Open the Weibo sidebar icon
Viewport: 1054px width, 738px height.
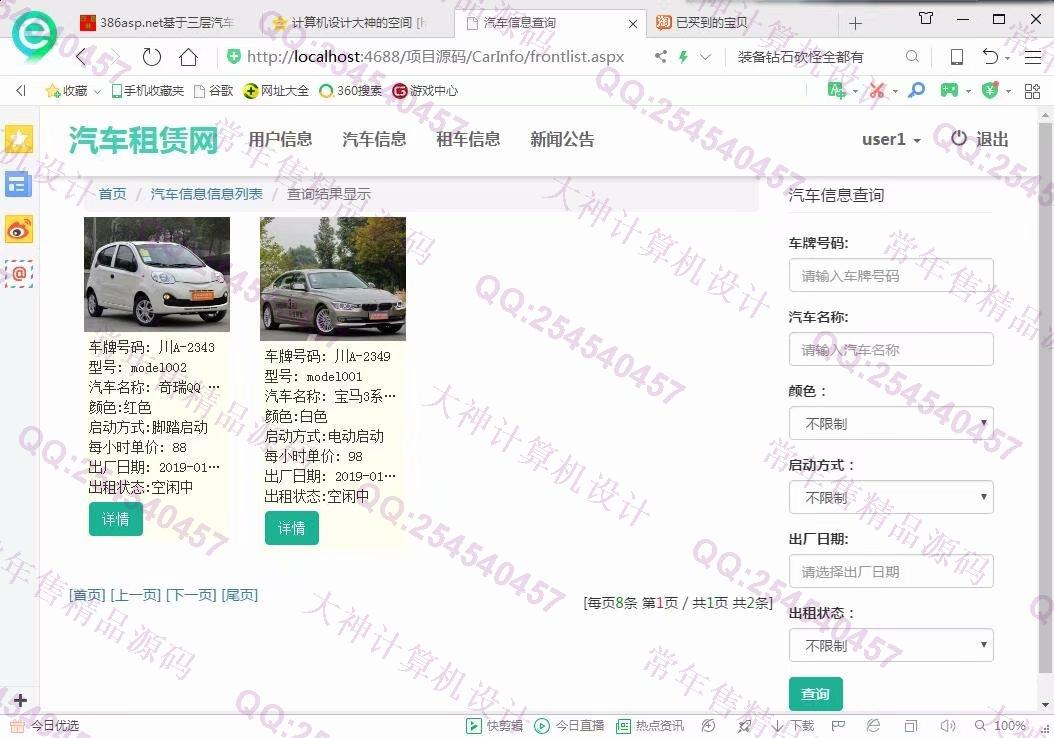click(x=19, y=230)
